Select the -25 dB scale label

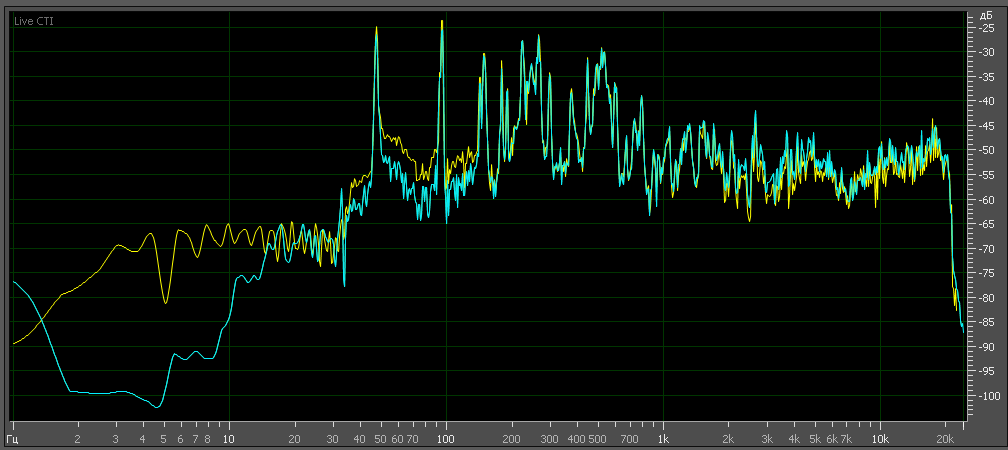click(x=985, y=27)
